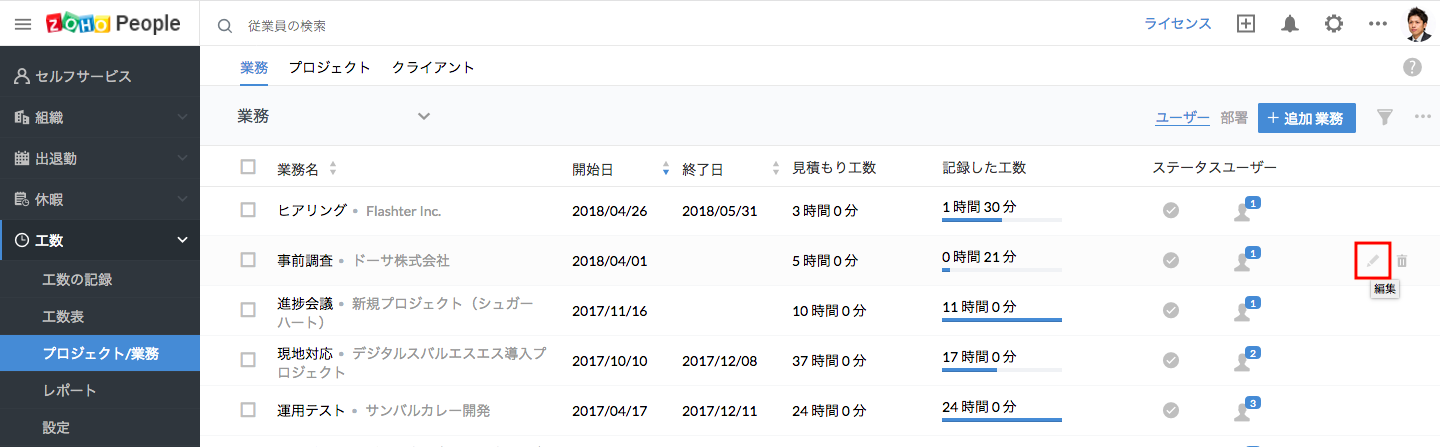
Task: Click the hamburger menu icon
Action: pyautogui.click(x=23, y=24)
